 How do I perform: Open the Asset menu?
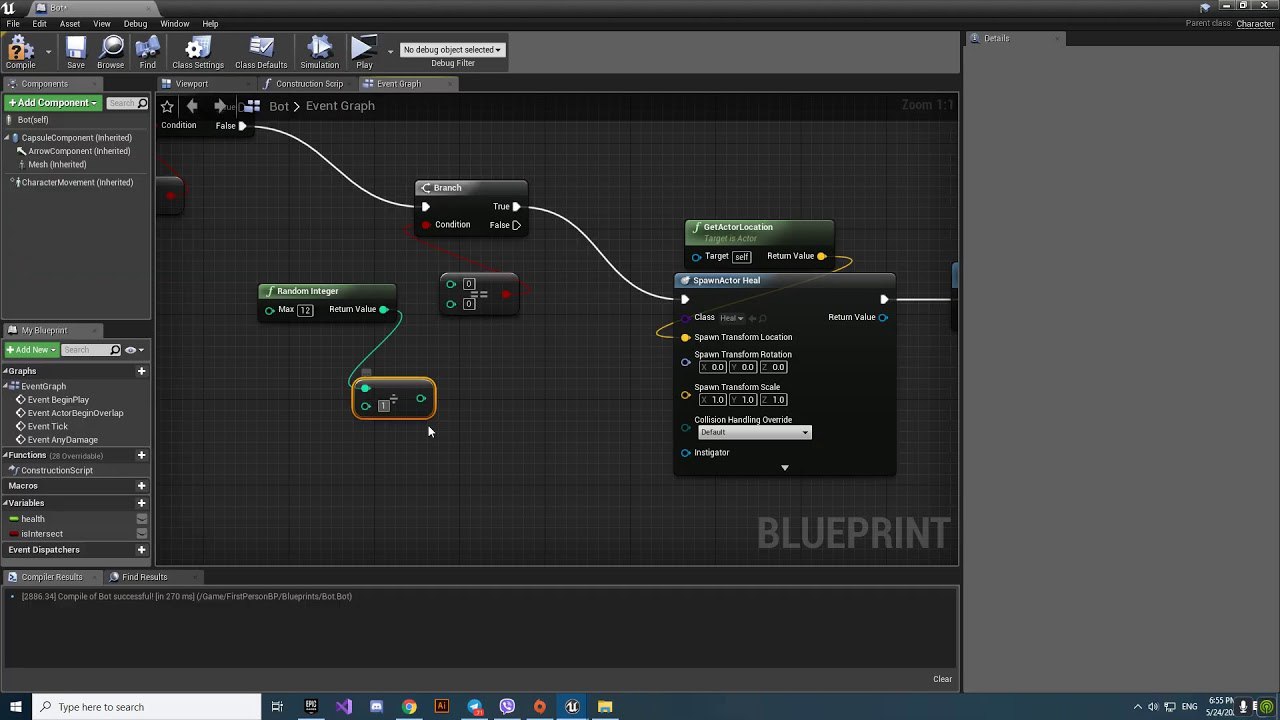click(70, 23)
